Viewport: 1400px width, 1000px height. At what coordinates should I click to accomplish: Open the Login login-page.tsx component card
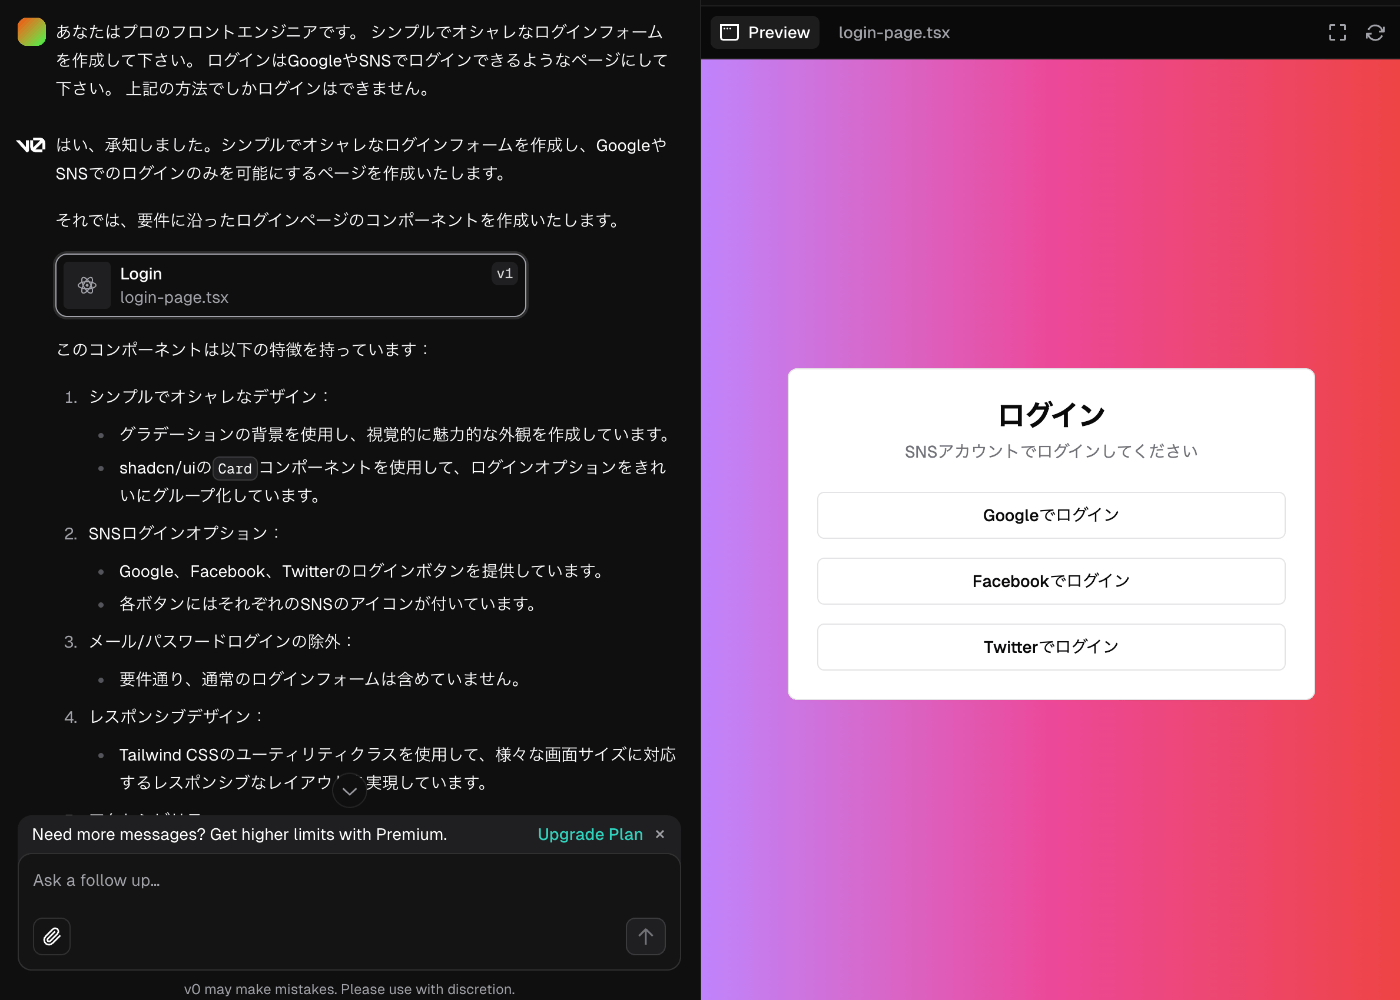click(291, 285)
